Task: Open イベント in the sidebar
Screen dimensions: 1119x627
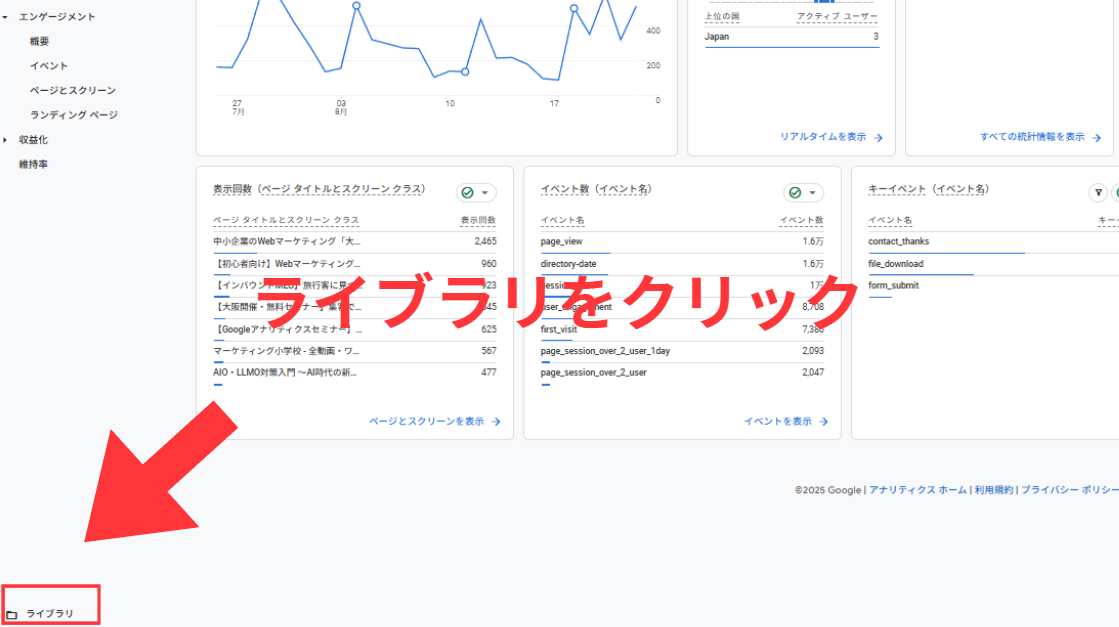Action: coord(49,66)
